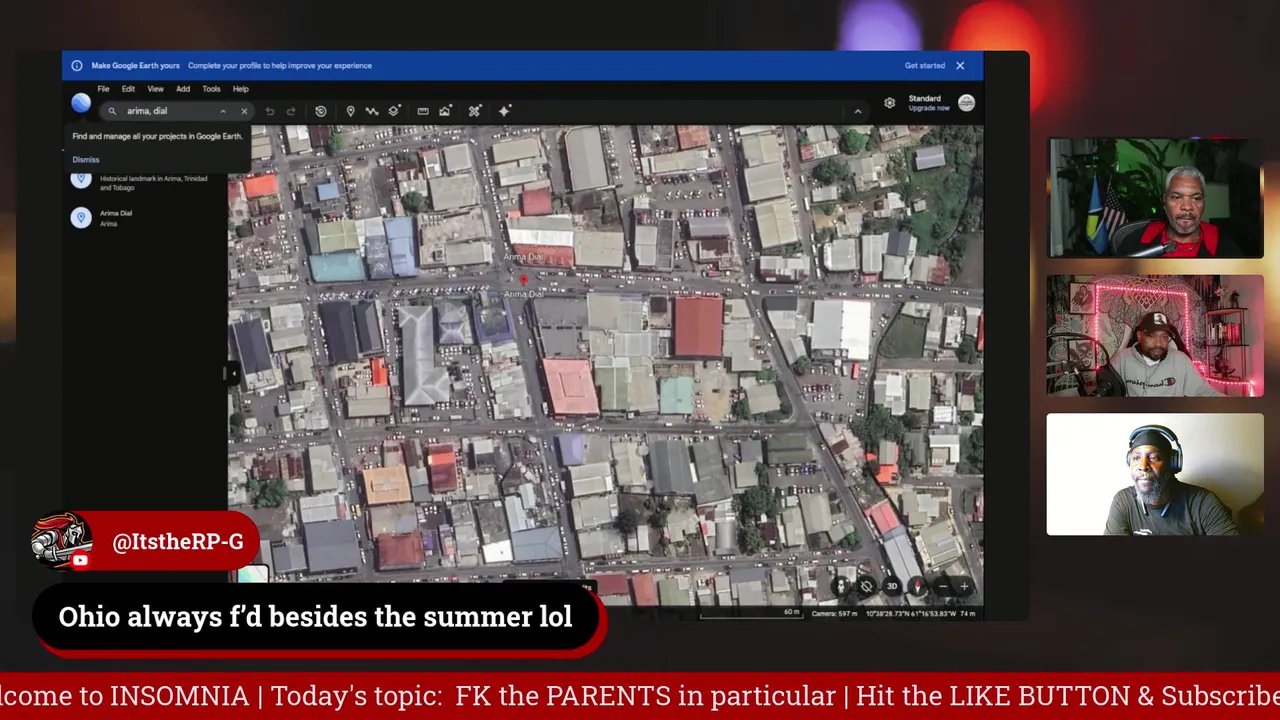
Task: Open map style settings gear
Action: [x=889, y=103]
